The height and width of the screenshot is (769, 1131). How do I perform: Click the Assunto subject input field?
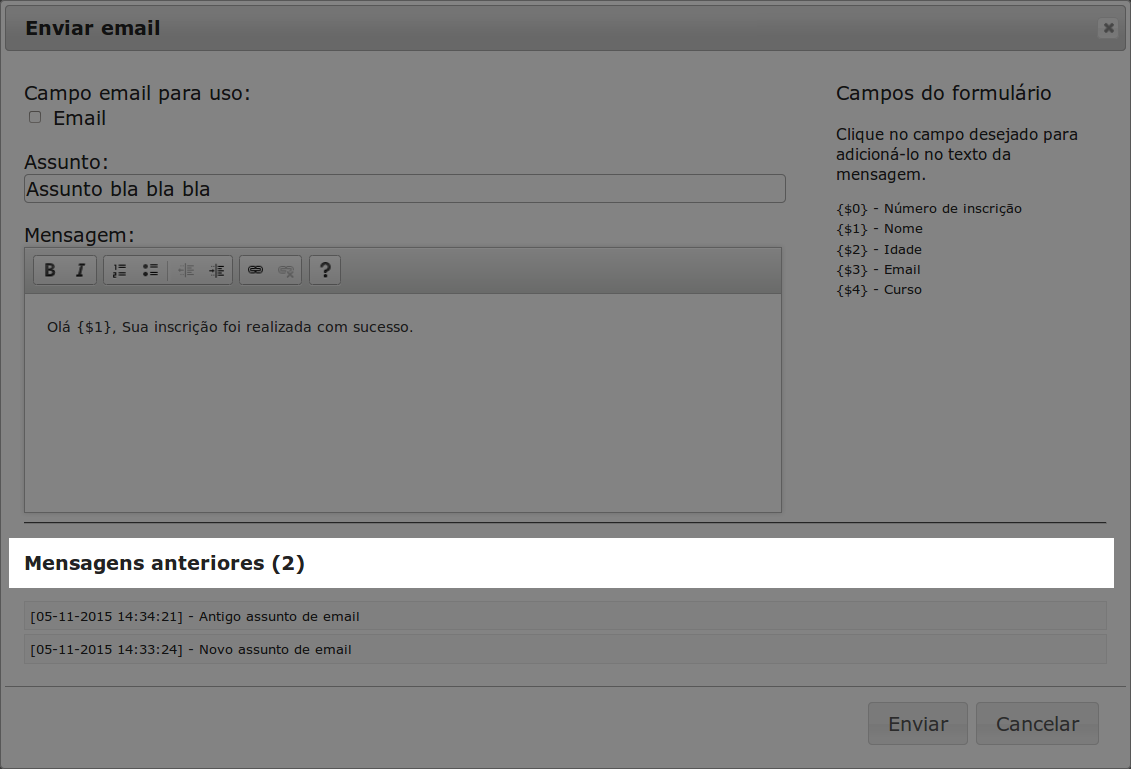click(x=404, y=189)
